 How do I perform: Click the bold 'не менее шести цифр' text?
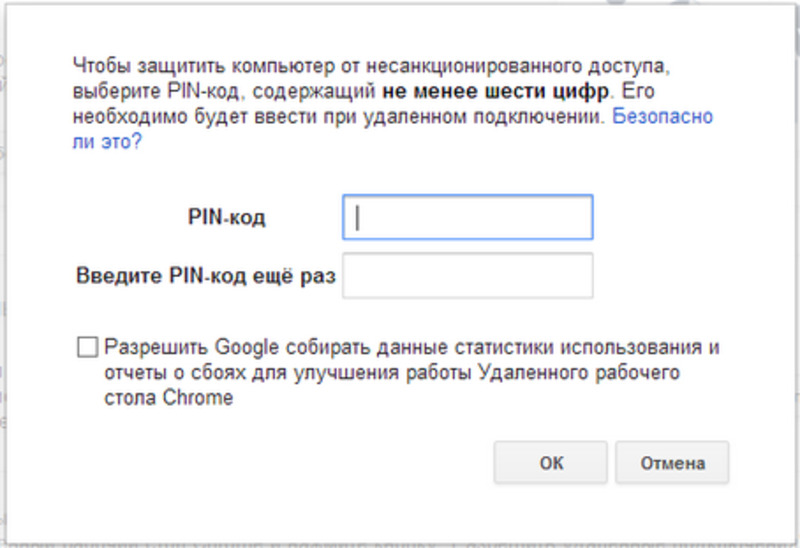495,91
